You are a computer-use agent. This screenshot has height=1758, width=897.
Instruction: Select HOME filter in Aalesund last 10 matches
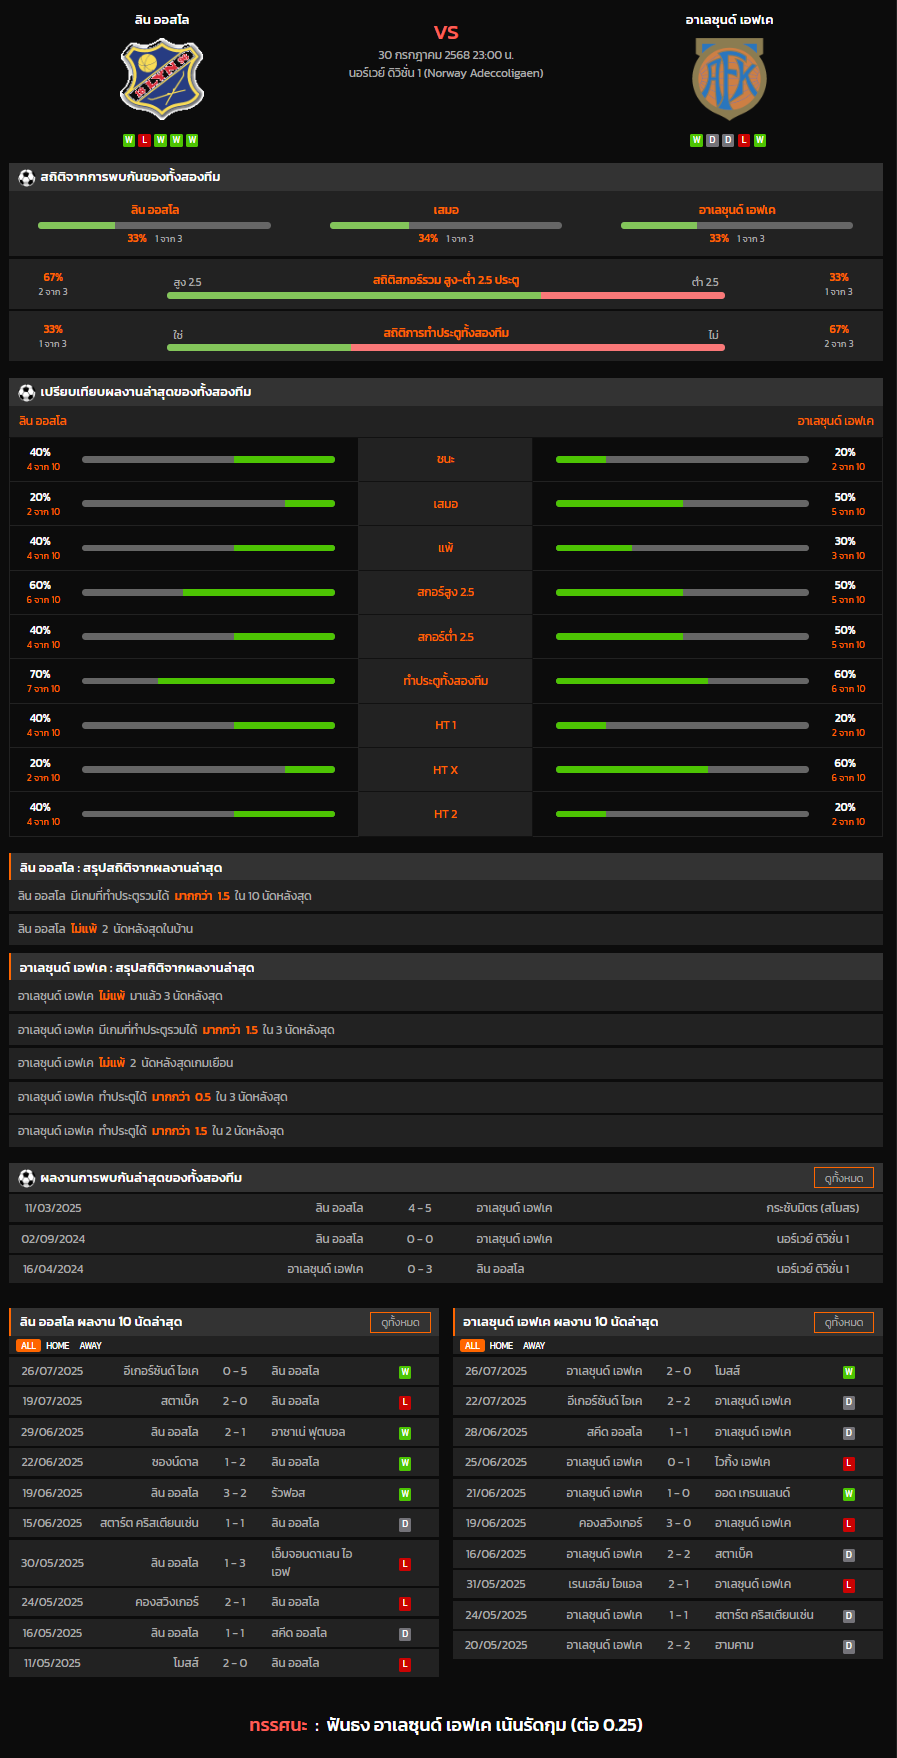pyautogui.click(x=501, y=1346)
